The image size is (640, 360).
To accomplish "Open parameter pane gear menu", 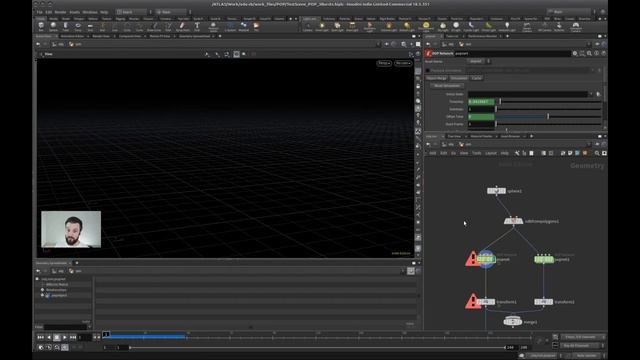I will (575, 53).
